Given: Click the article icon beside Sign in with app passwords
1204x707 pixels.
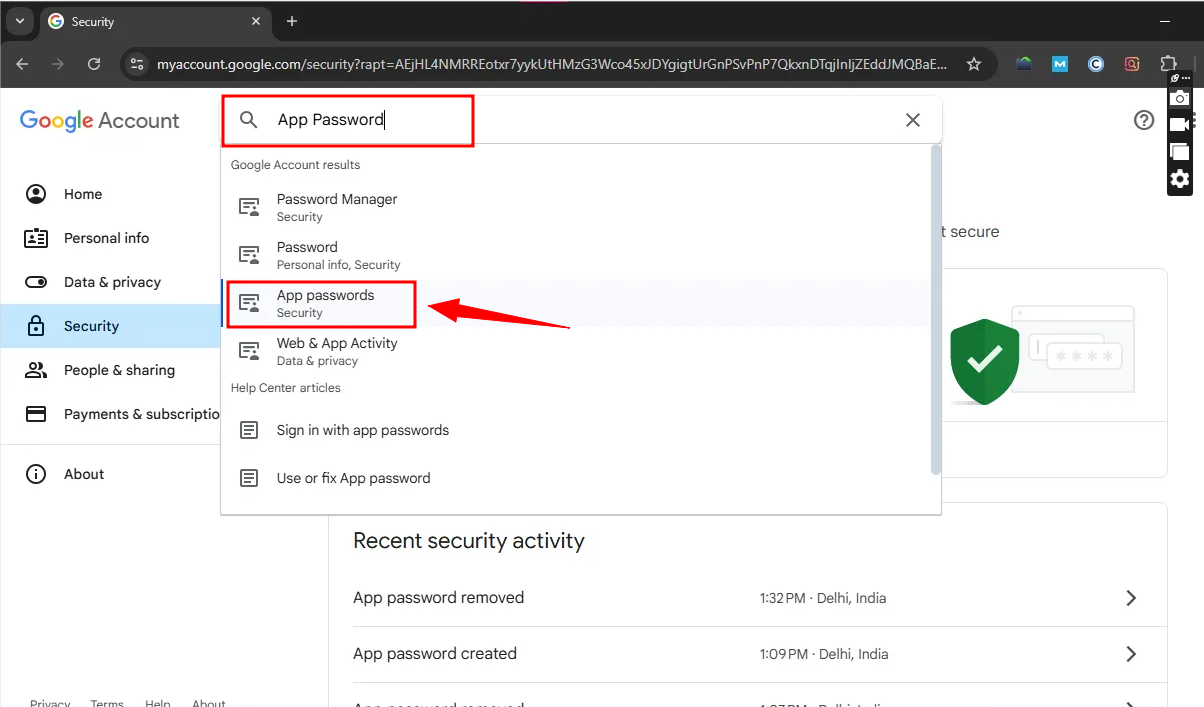Looking at the screenshot, I should 249,430.
